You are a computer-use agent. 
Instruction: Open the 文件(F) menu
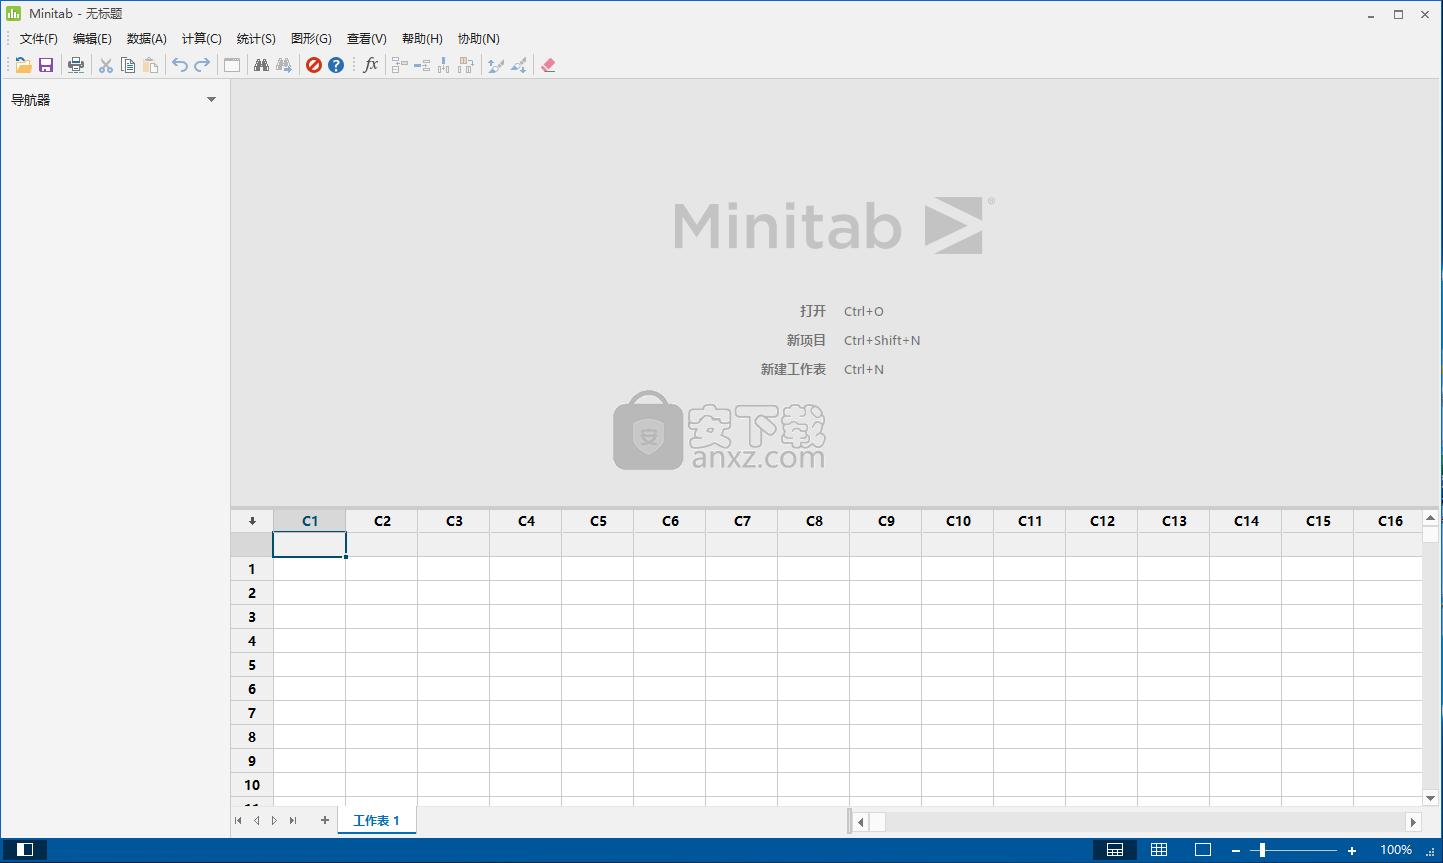point(39,39)
